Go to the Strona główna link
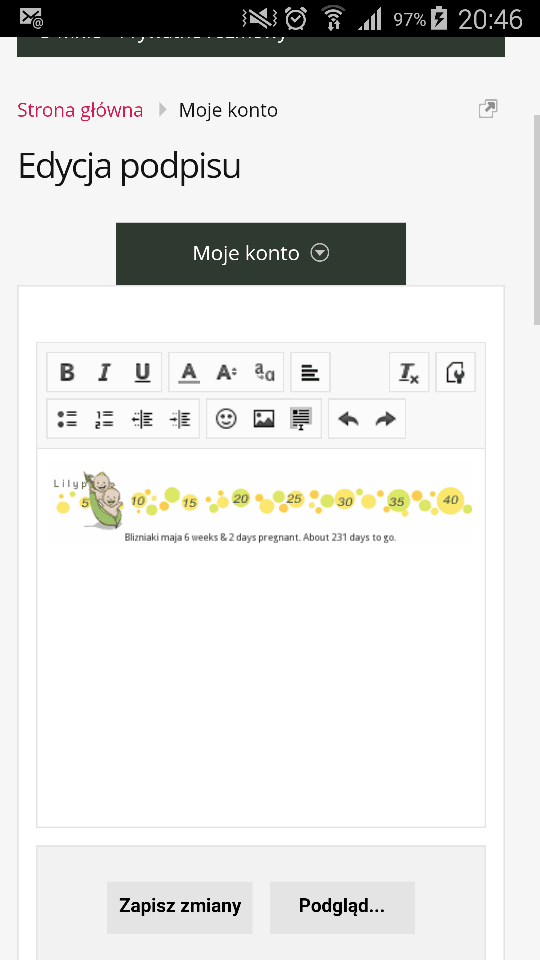 pyautogui.click(x=80, y=110)
